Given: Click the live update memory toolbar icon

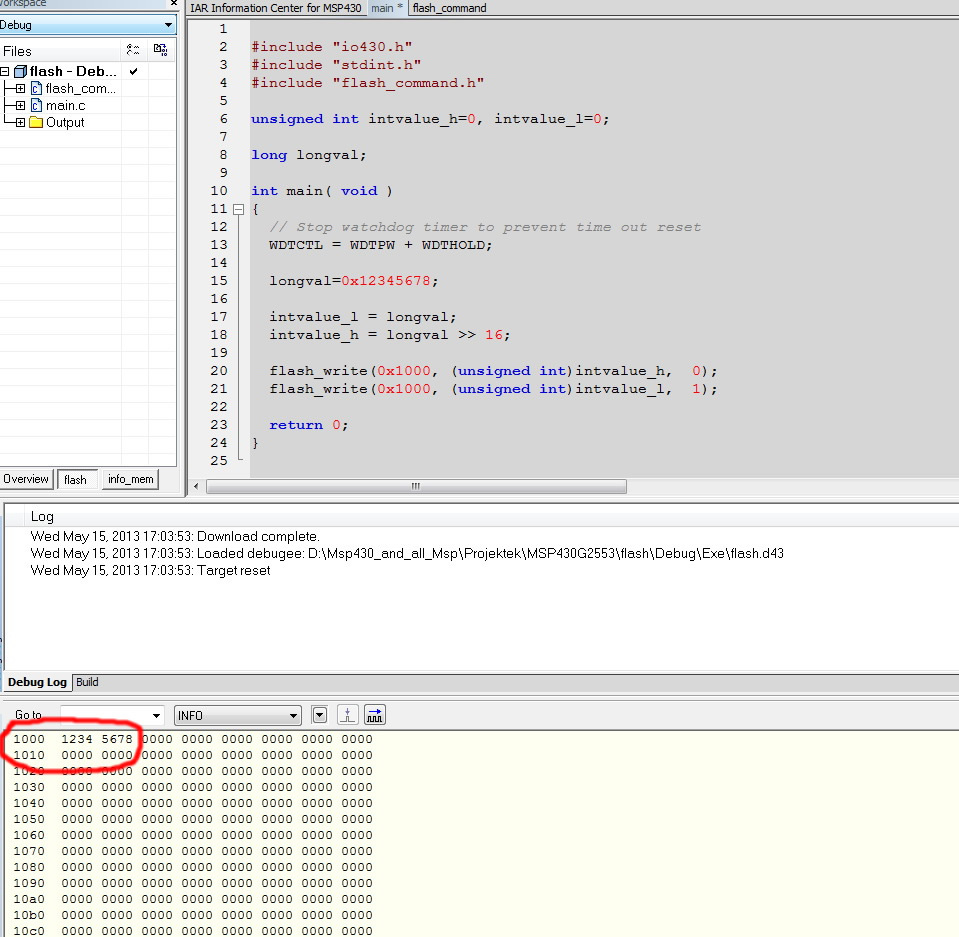Looking at the screenshot, I should (375, 714).
